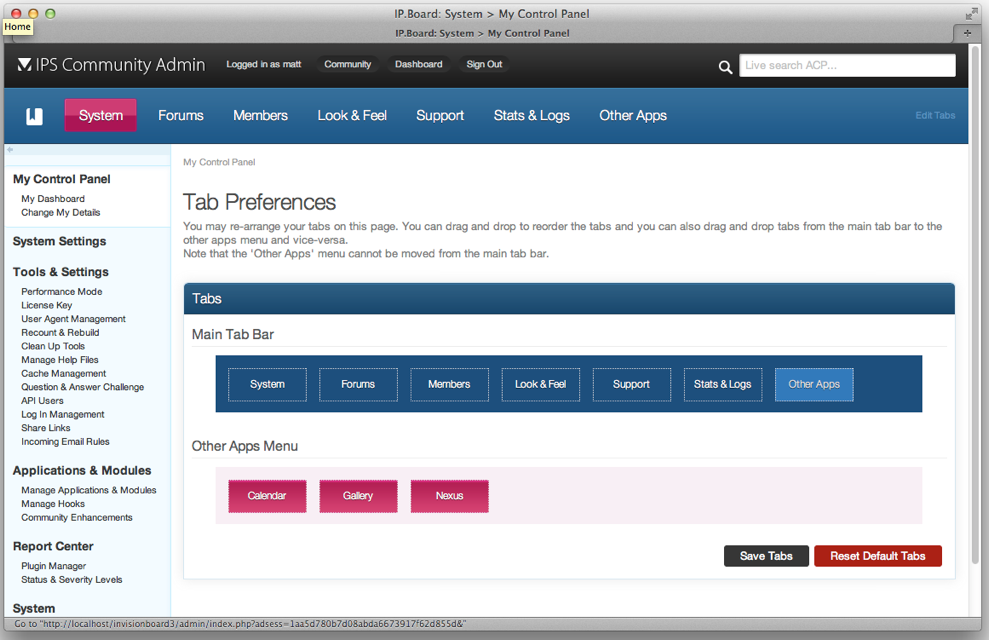Open Share Links settings
989x640 pixels.
pos(46,428)
